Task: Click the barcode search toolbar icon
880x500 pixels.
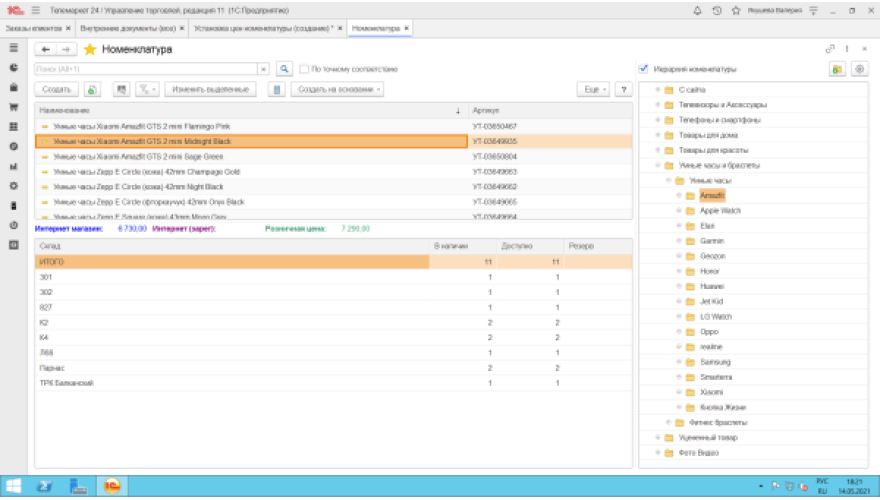Action: (121, 89)
